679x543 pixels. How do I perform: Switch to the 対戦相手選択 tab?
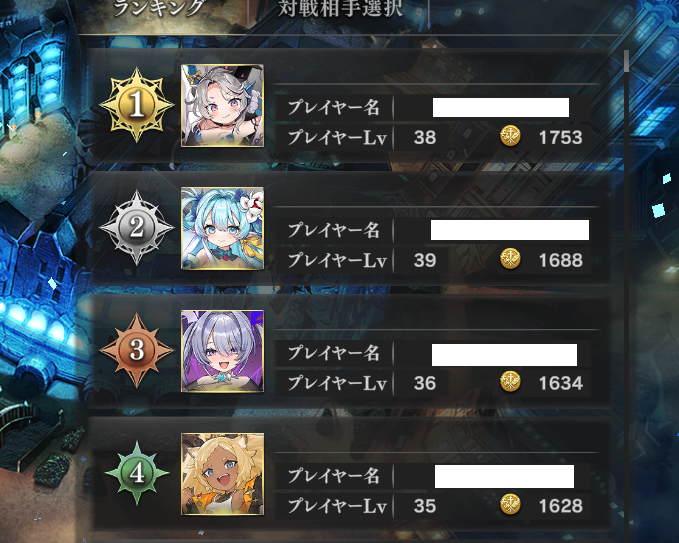coord(340,8)
